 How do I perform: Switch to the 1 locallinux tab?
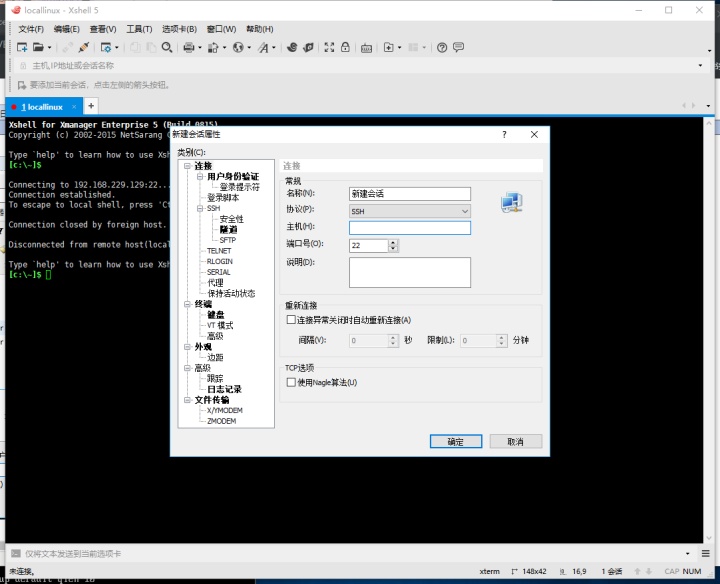click(x=42, y=107)
